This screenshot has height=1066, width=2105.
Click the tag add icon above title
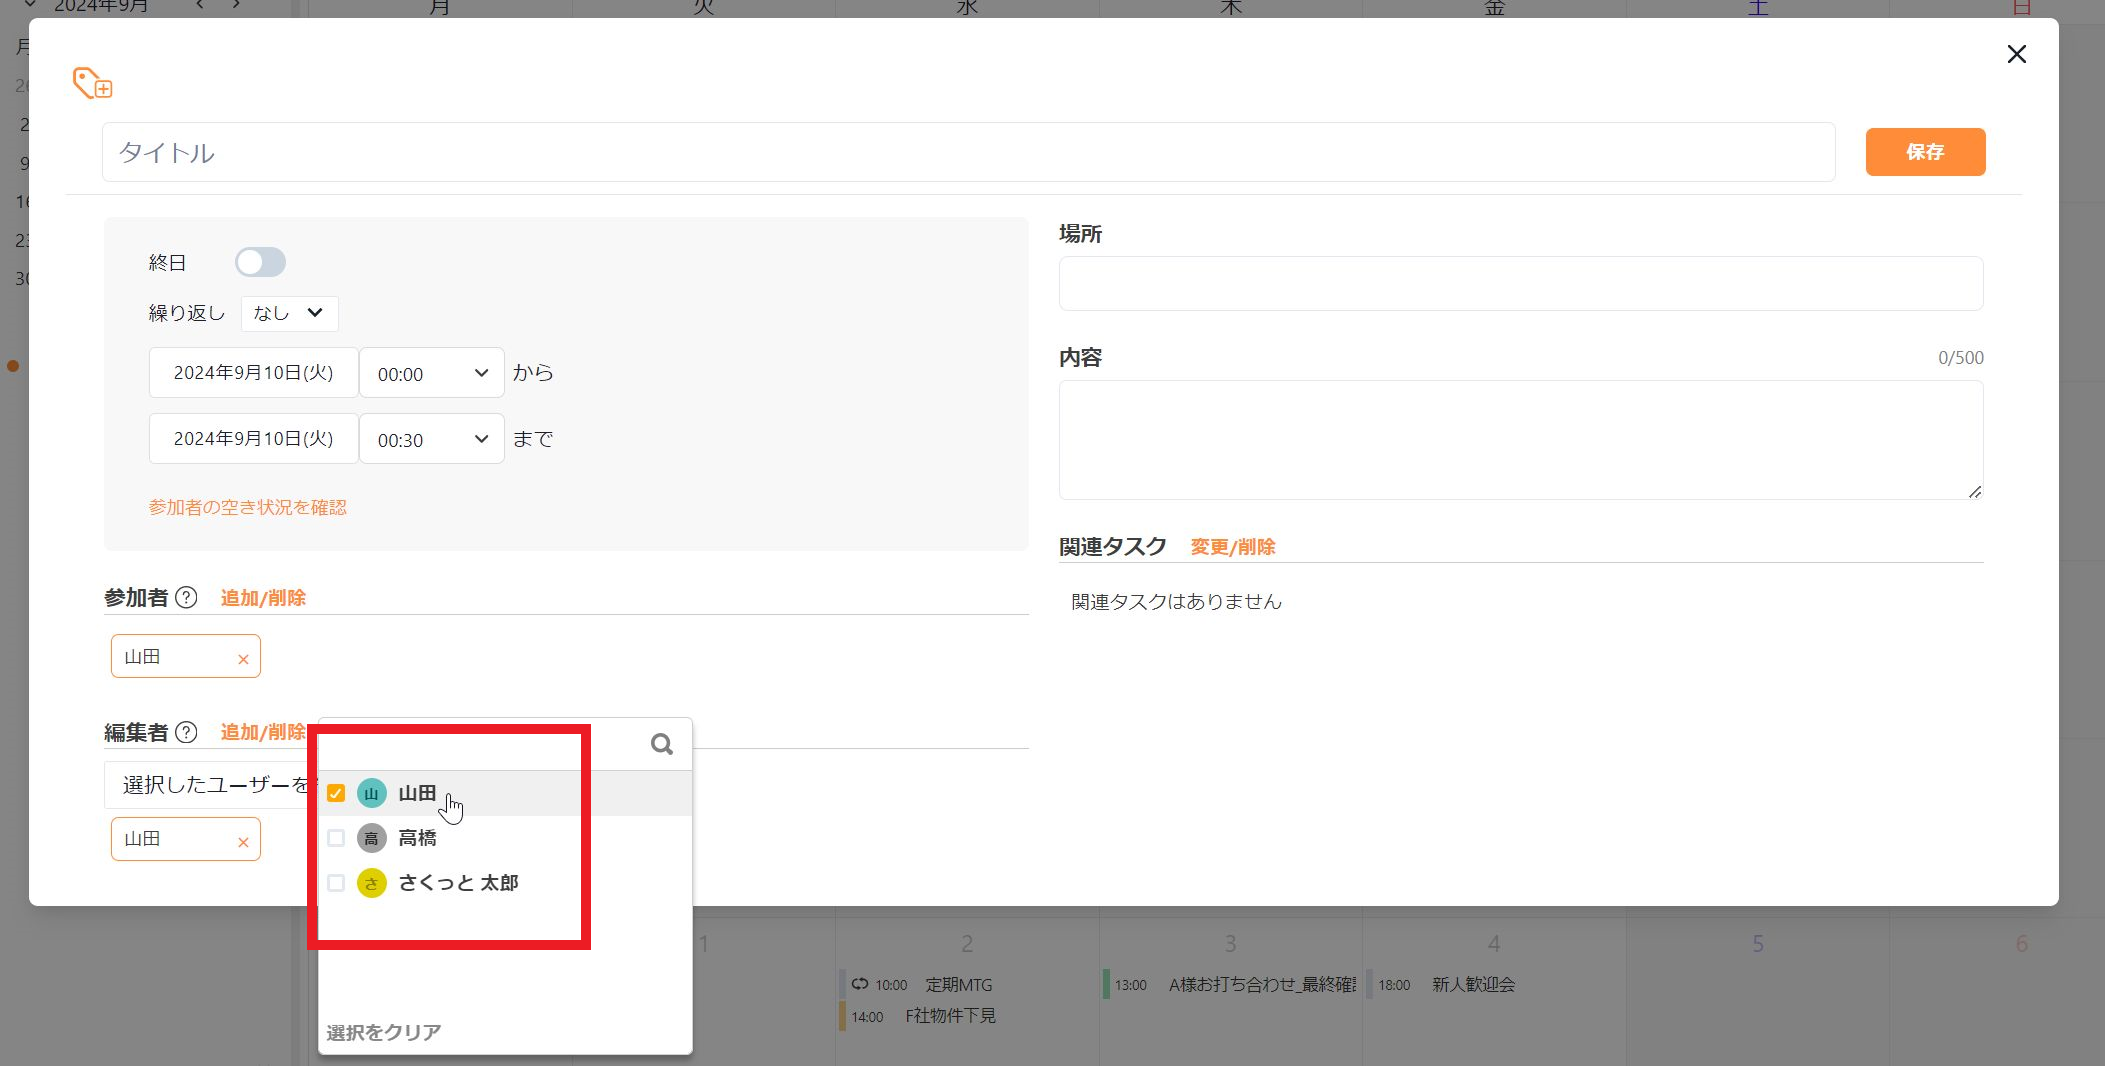(x=92, y=83)
